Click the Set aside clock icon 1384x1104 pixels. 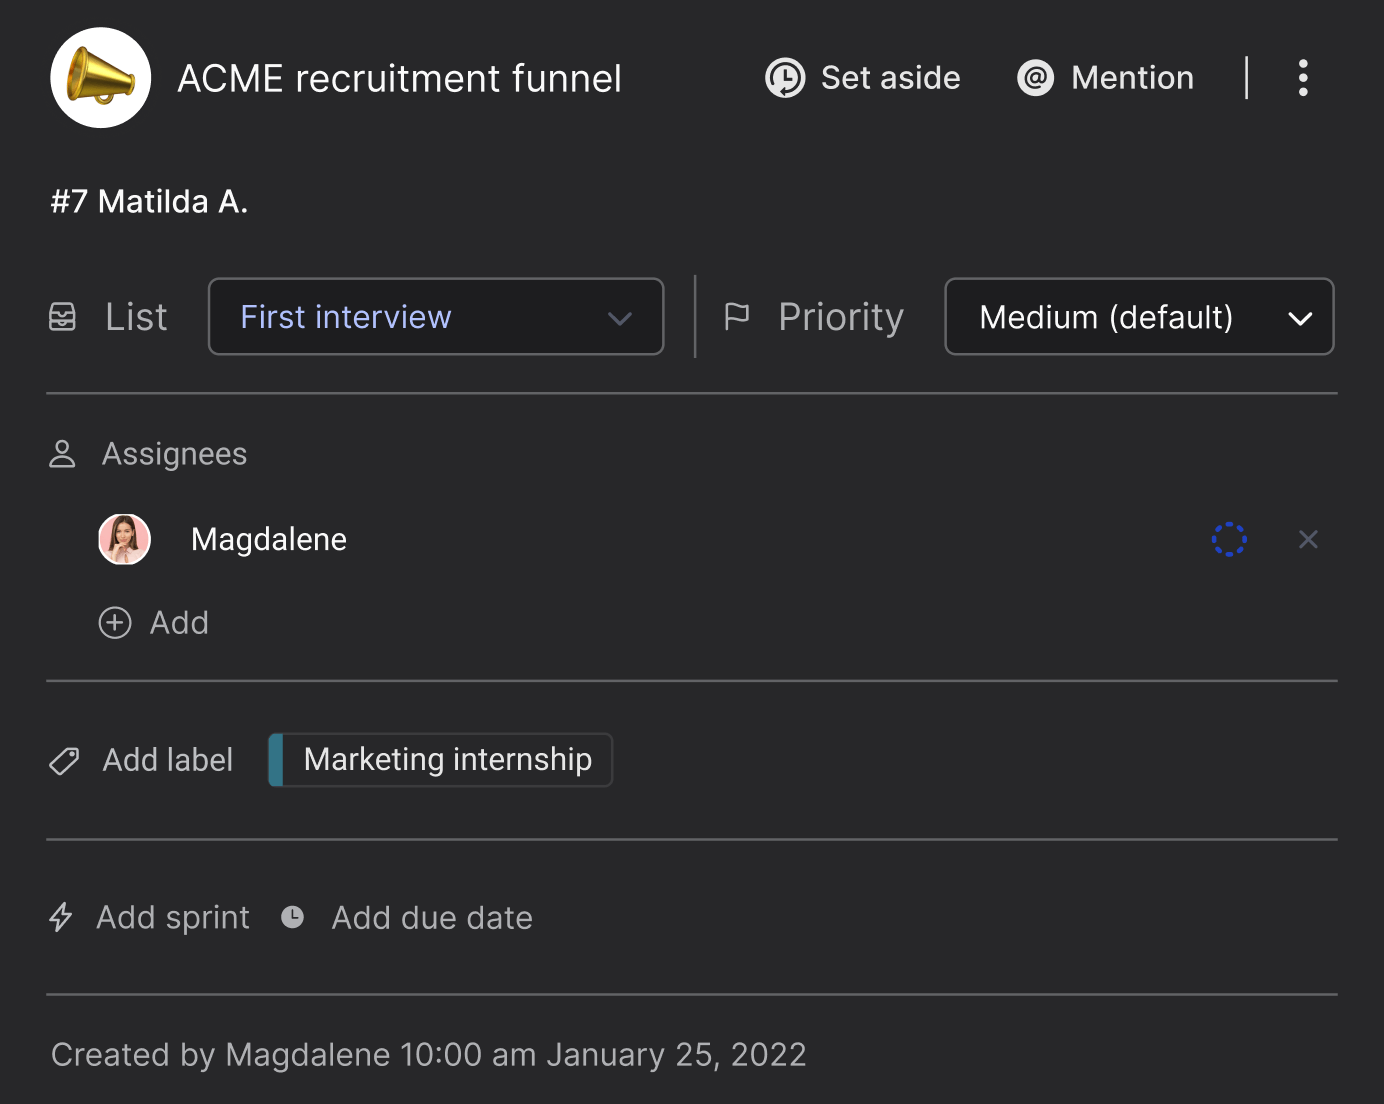pyautogui.click(x=786, y=77)
